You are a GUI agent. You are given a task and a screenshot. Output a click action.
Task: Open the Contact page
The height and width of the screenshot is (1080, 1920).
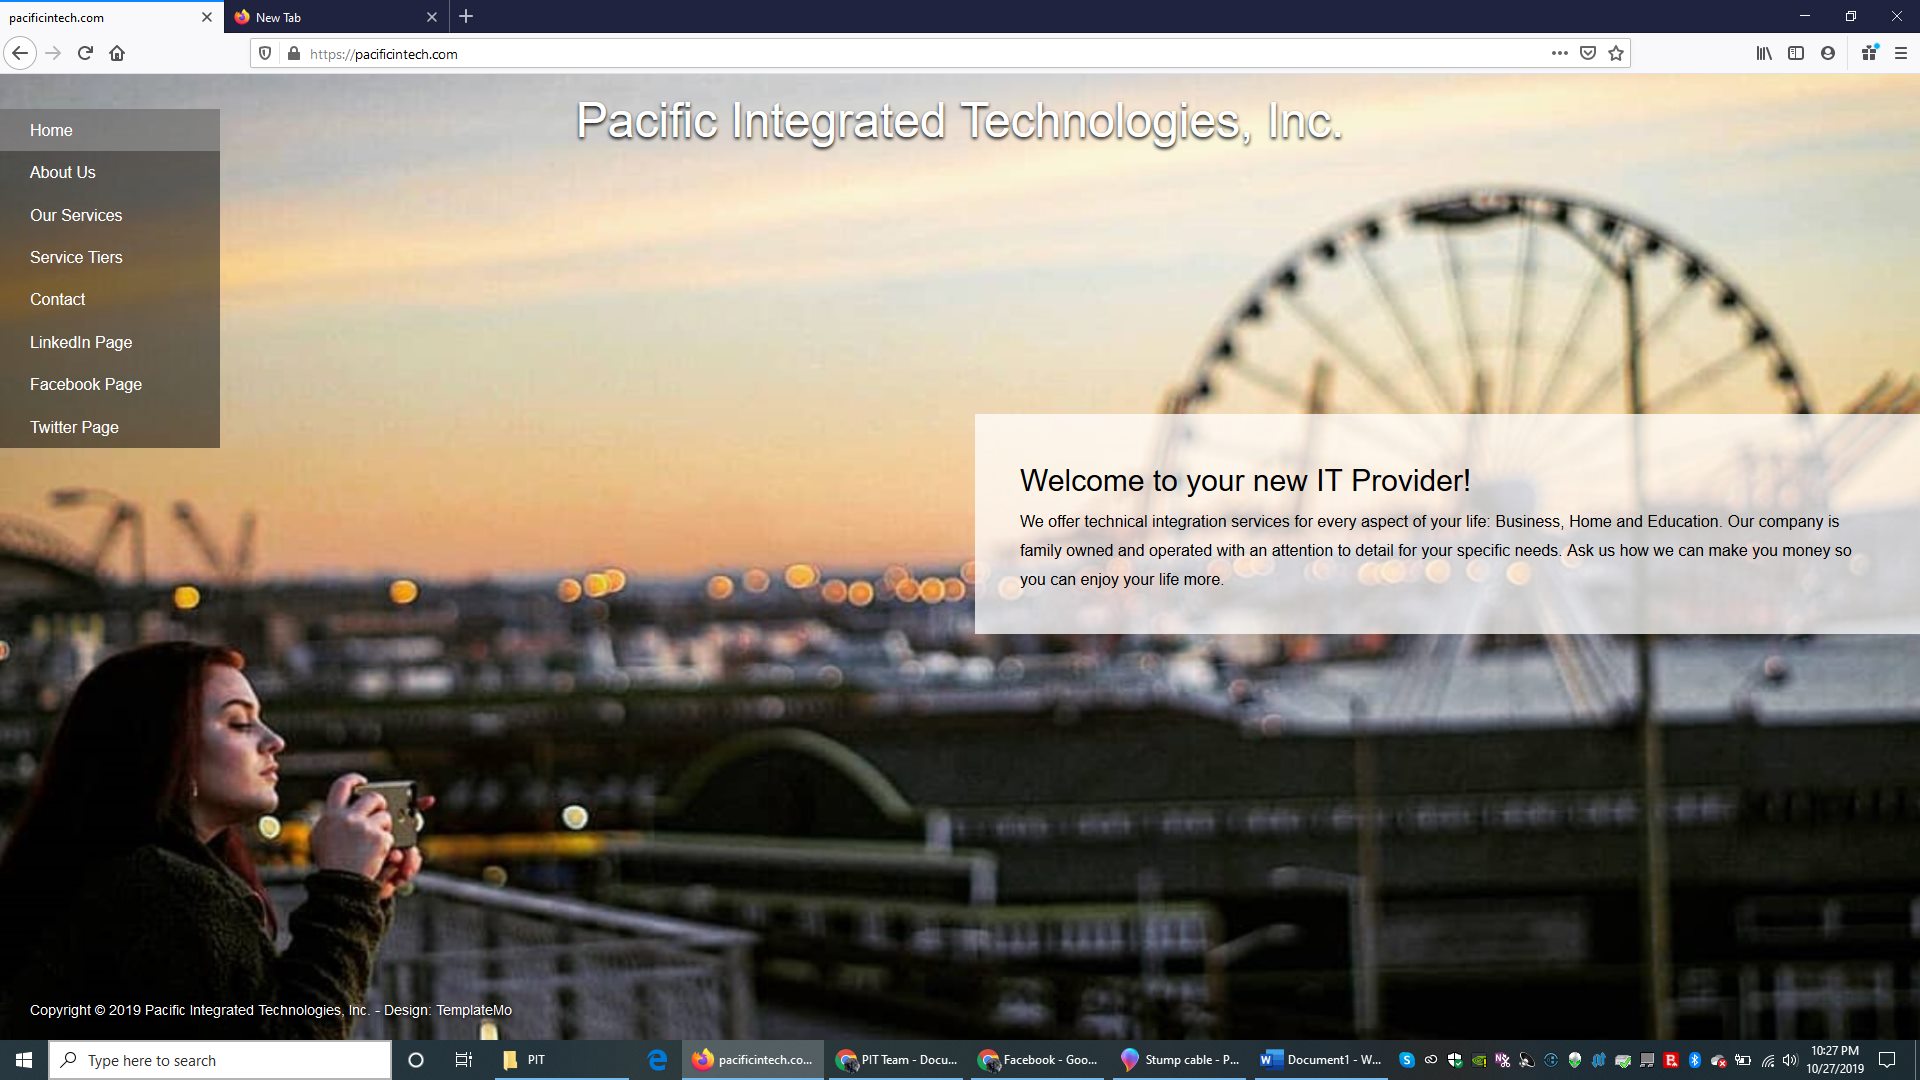110,299
